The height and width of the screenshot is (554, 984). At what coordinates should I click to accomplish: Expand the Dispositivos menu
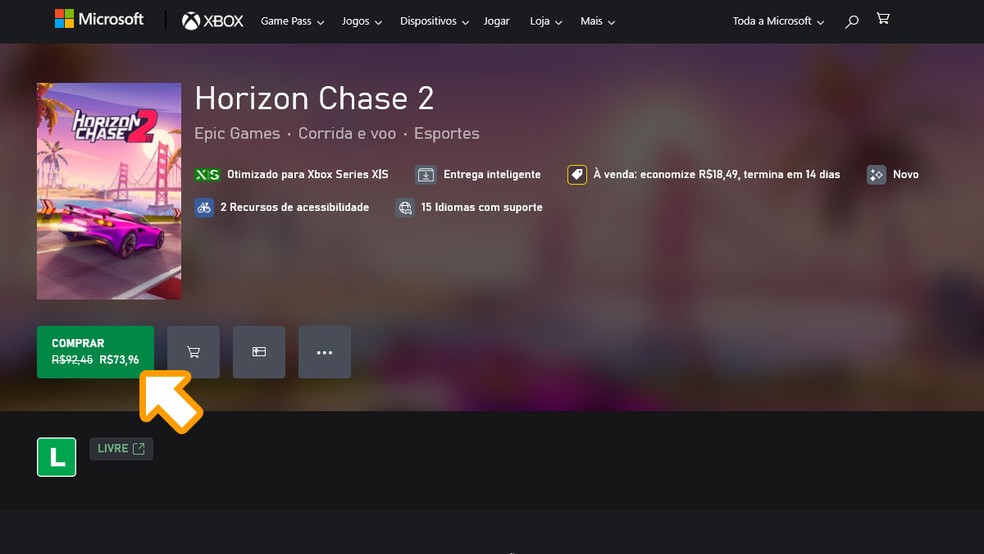pyautogui.click(x=434, y=21)
